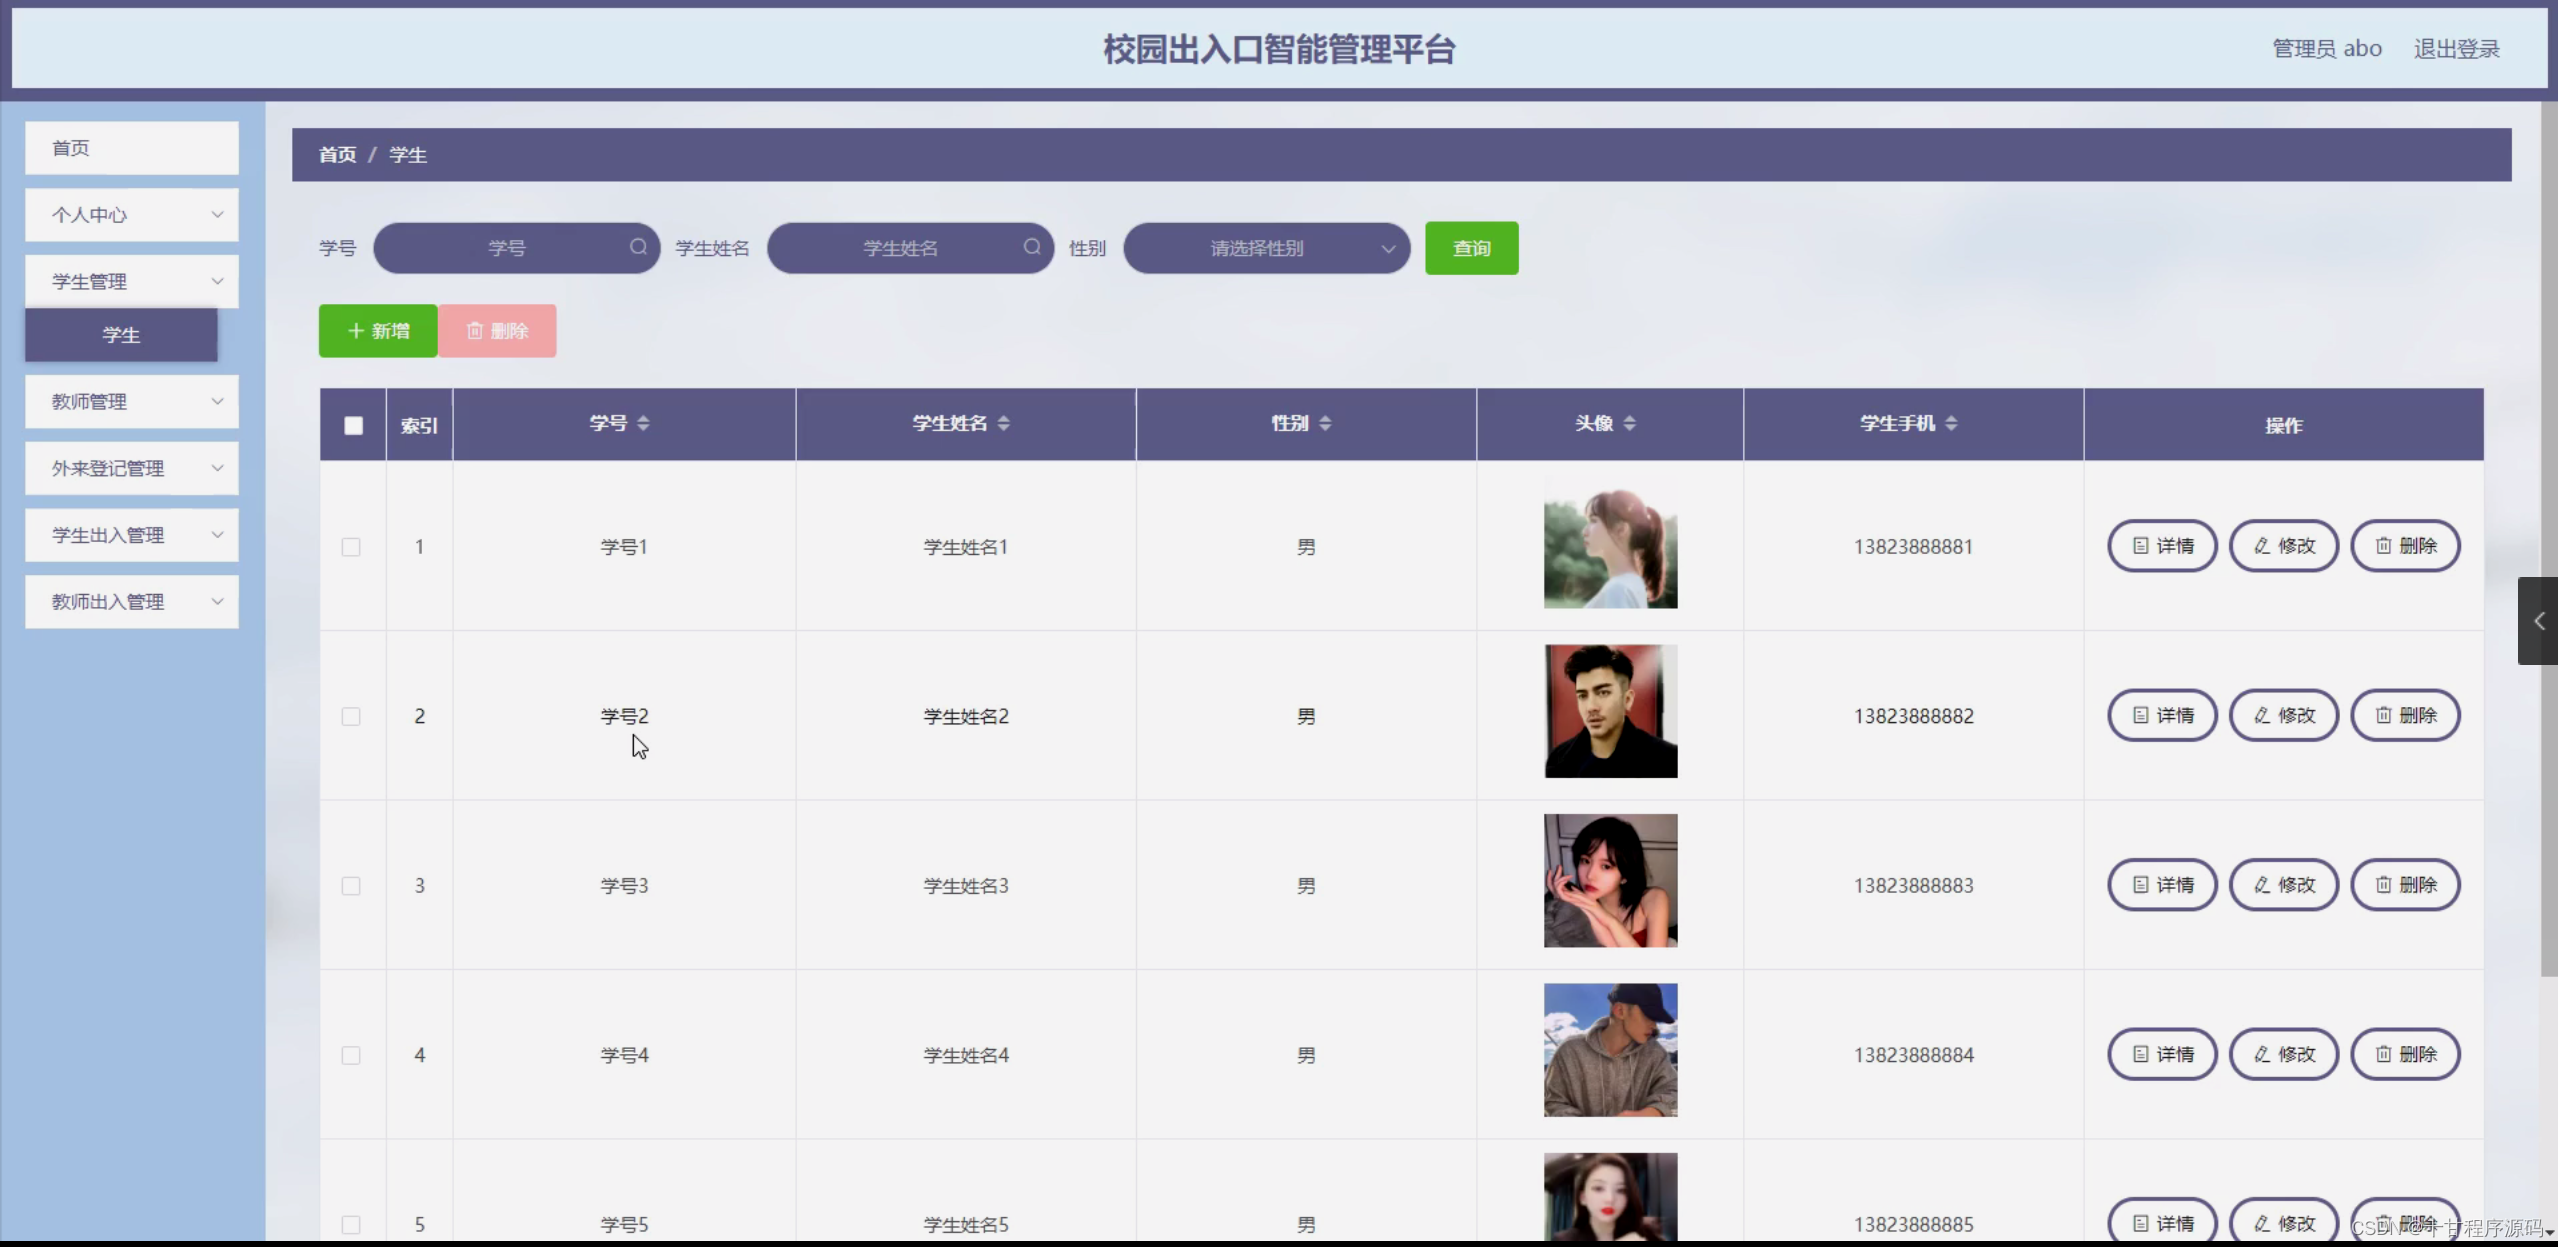Click the 查询 button
The image size is (2558, 1247).
tap(1471, 247)
